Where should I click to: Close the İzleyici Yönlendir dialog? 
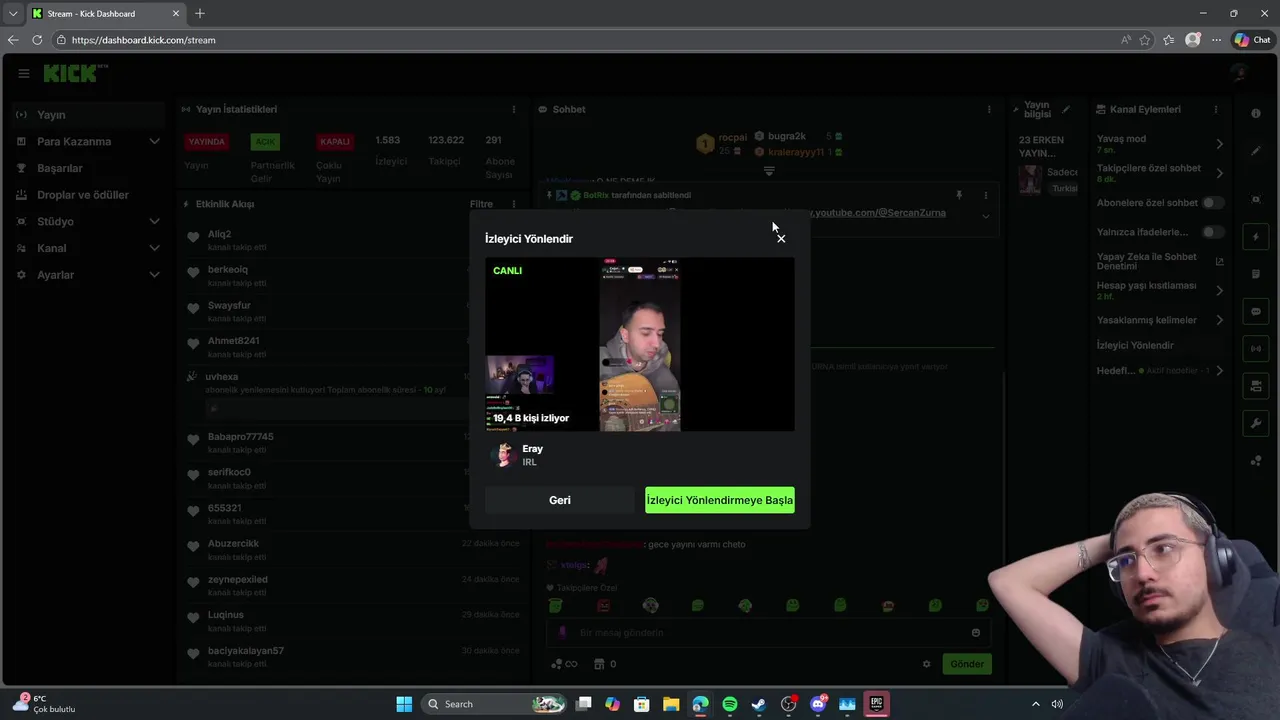[x=781, y=238]
